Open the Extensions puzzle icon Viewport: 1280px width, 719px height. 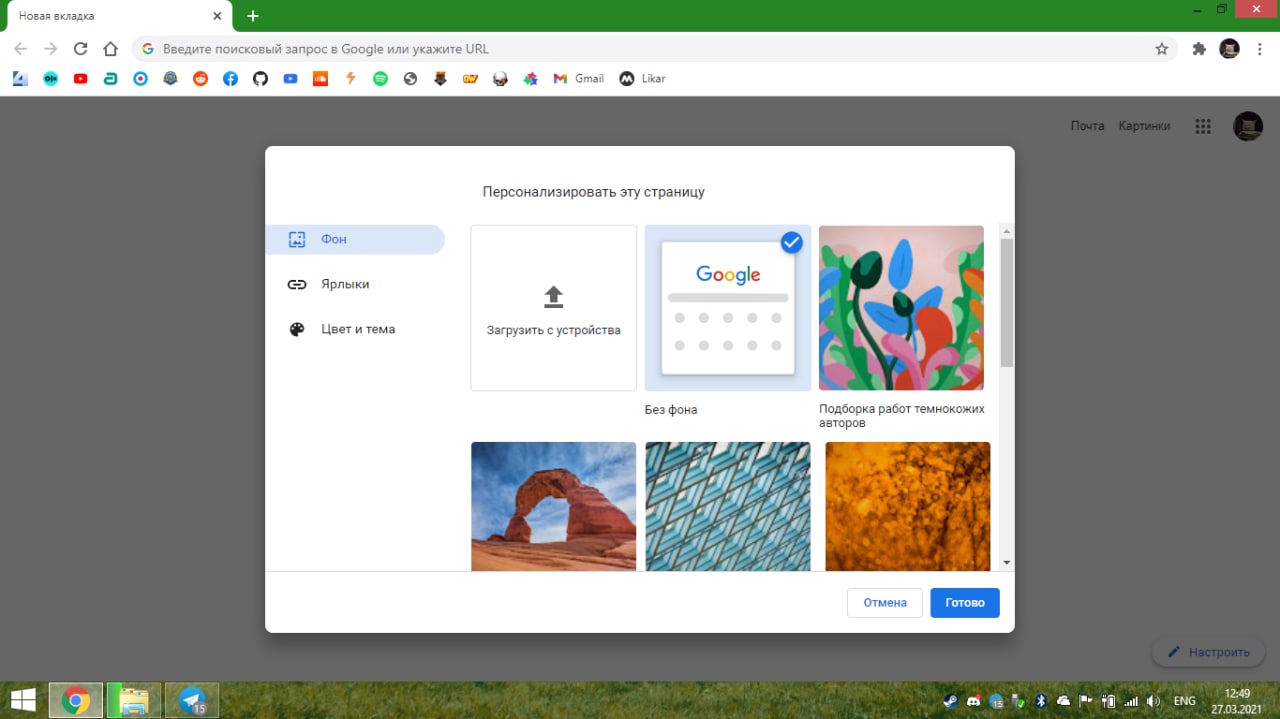pos(1199,48)
